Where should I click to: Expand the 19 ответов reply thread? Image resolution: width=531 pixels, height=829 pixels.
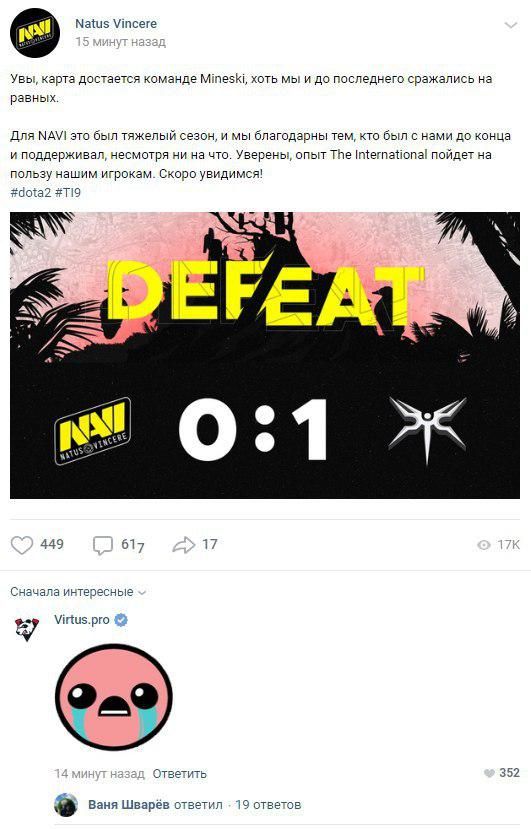point(268,805)
